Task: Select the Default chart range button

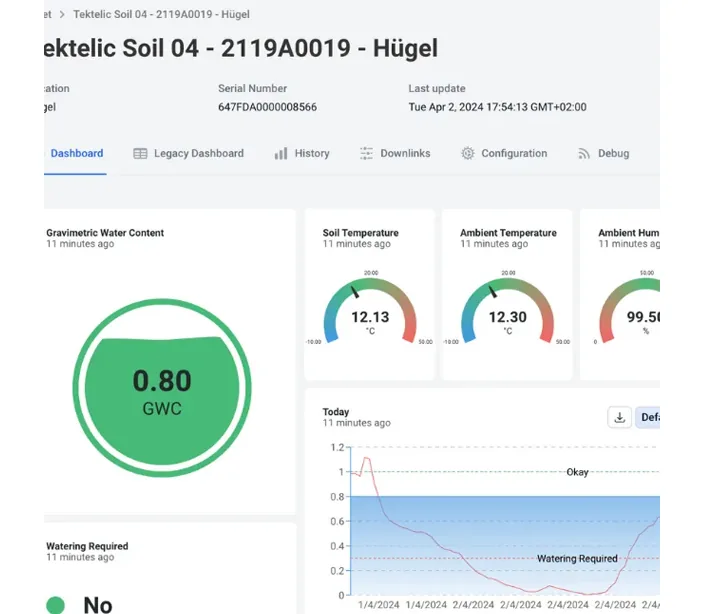Action: pyautogui.click(x=648, y=417)
